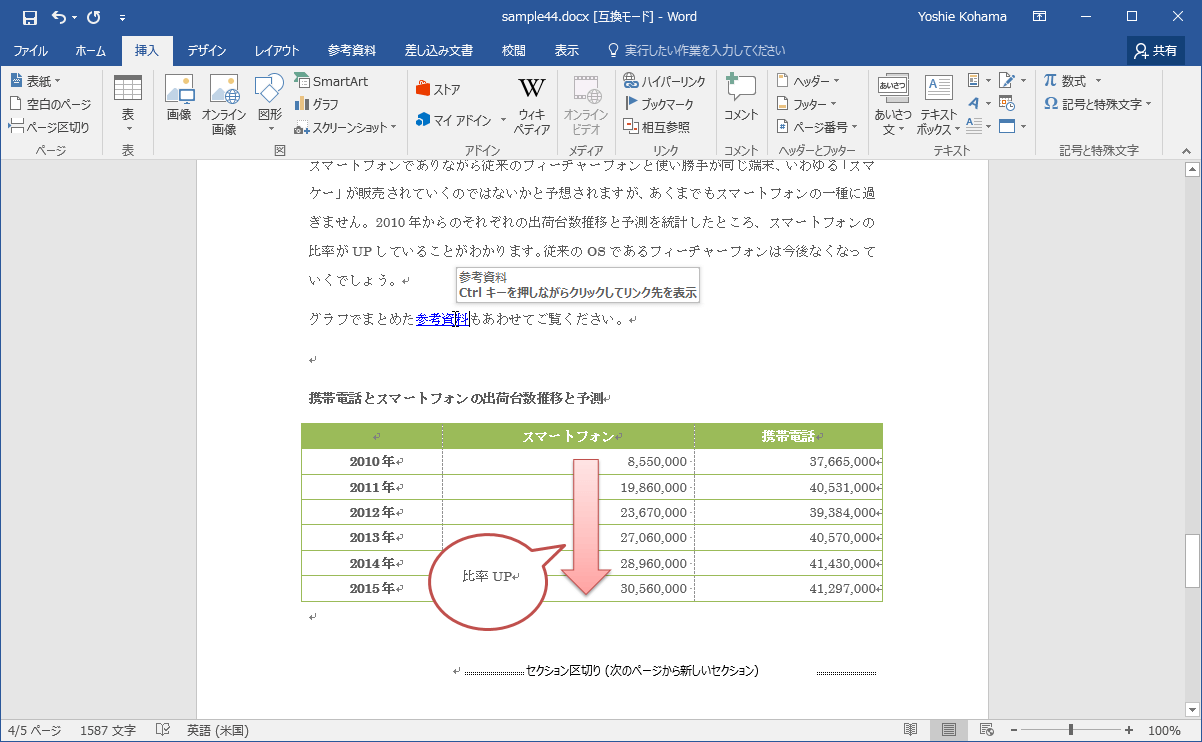Viewport: 1202px width, 742px height.
Task: Open word count via 1587 文字
Action: point(108,731)
